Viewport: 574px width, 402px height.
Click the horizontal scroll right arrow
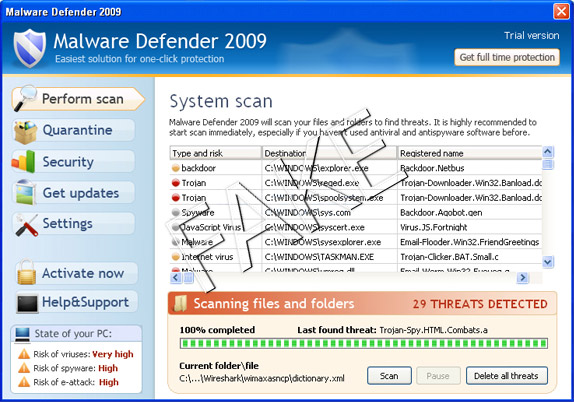pos(522,278)
